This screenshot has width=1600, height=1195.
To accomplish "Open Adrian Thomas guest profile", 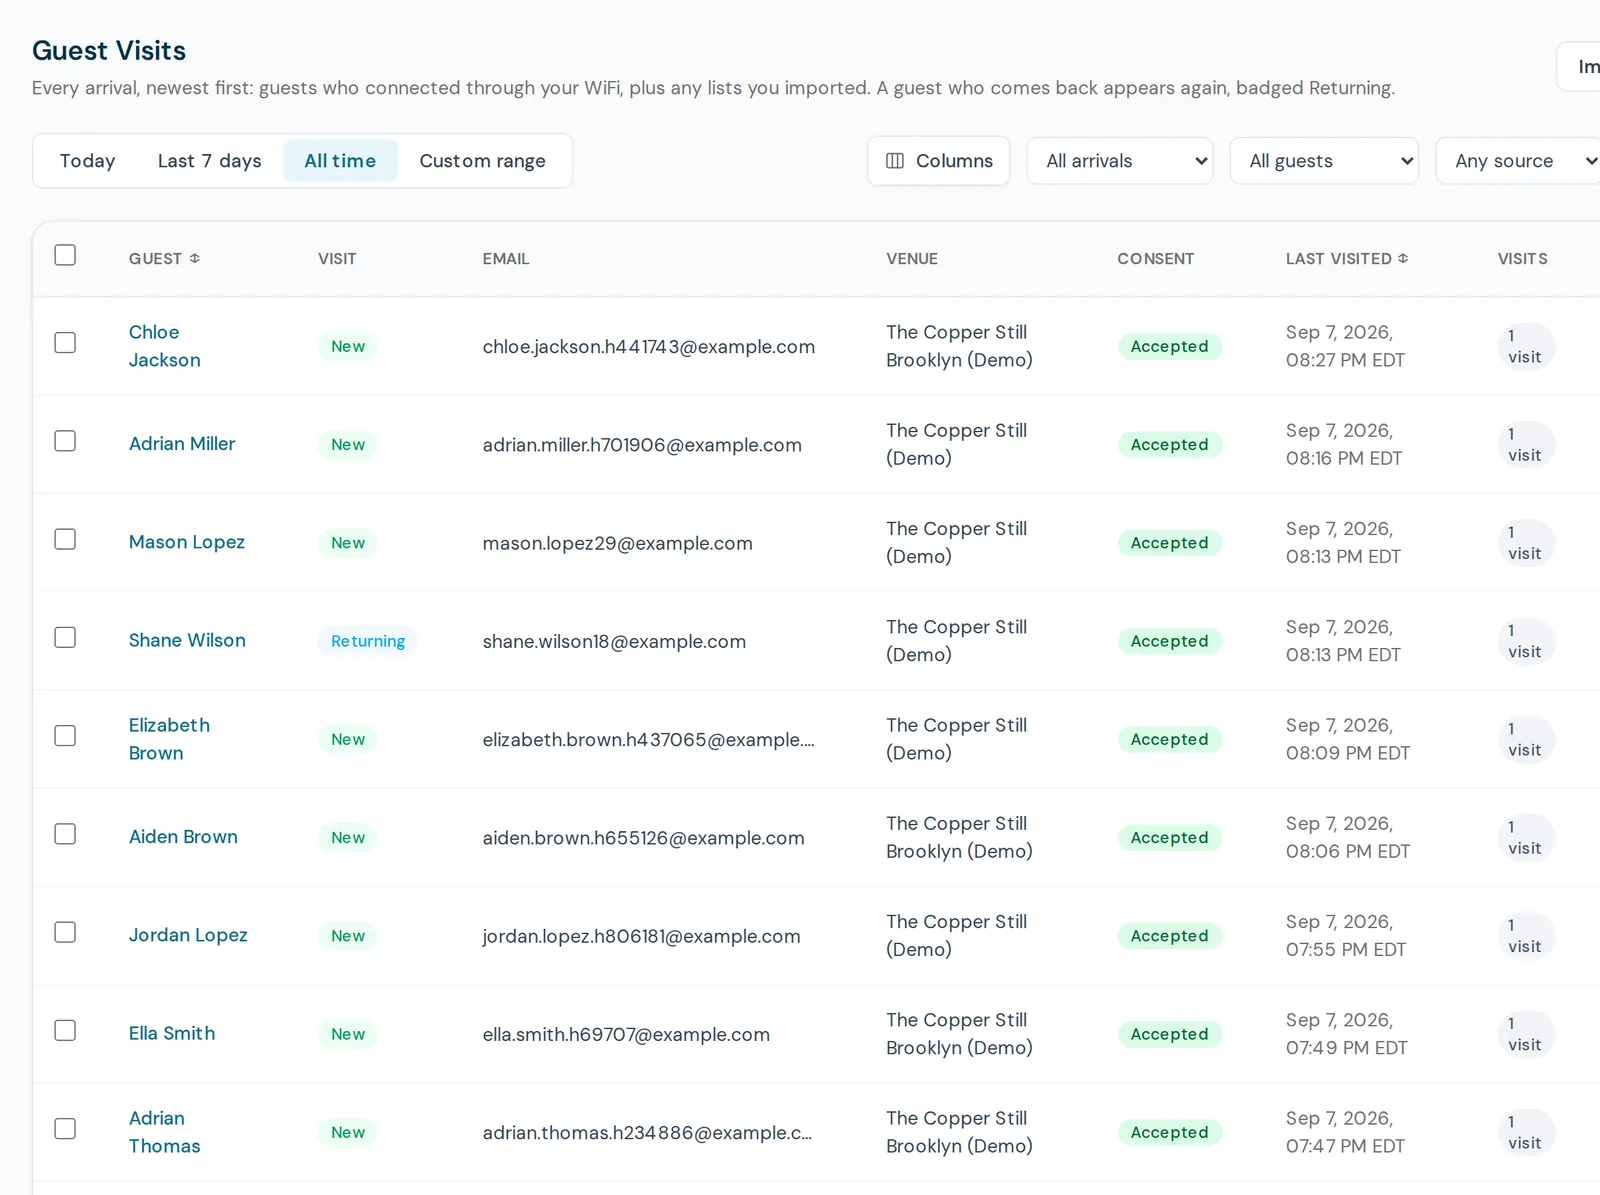I will click(164, 1132).
